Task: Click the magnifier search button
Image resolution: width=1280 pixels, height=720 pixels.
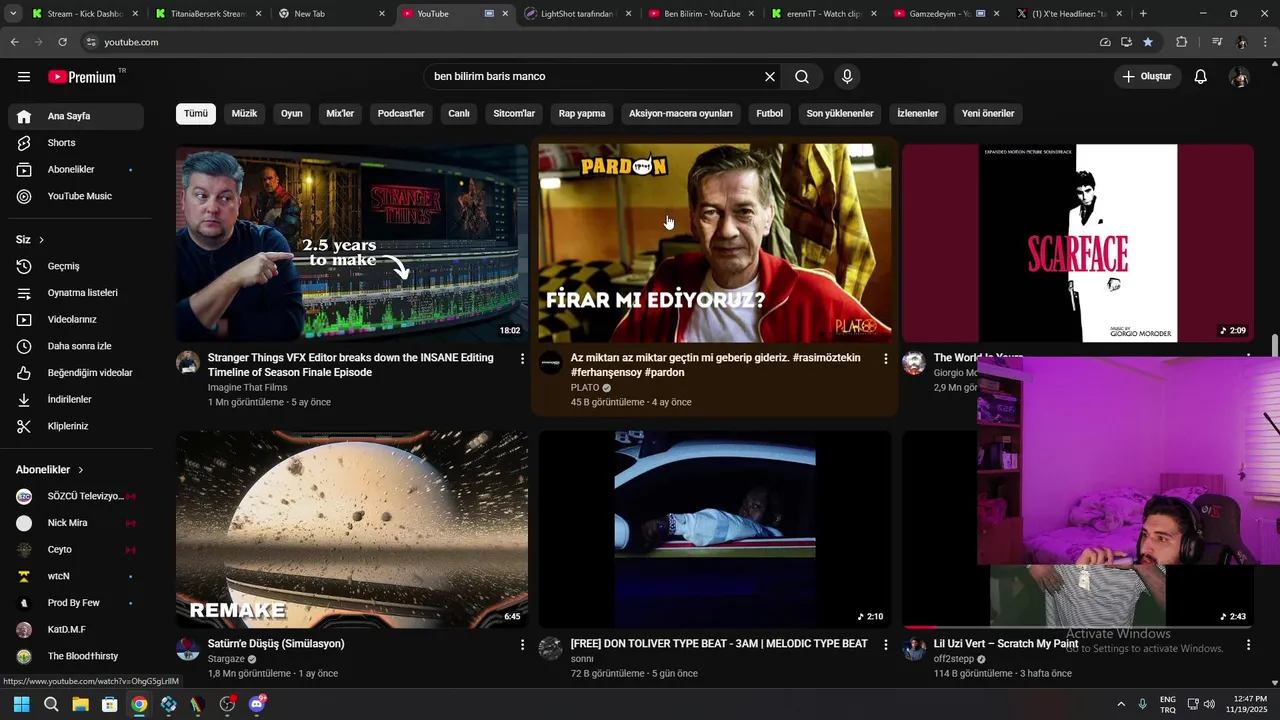Action: pos(802,77)
